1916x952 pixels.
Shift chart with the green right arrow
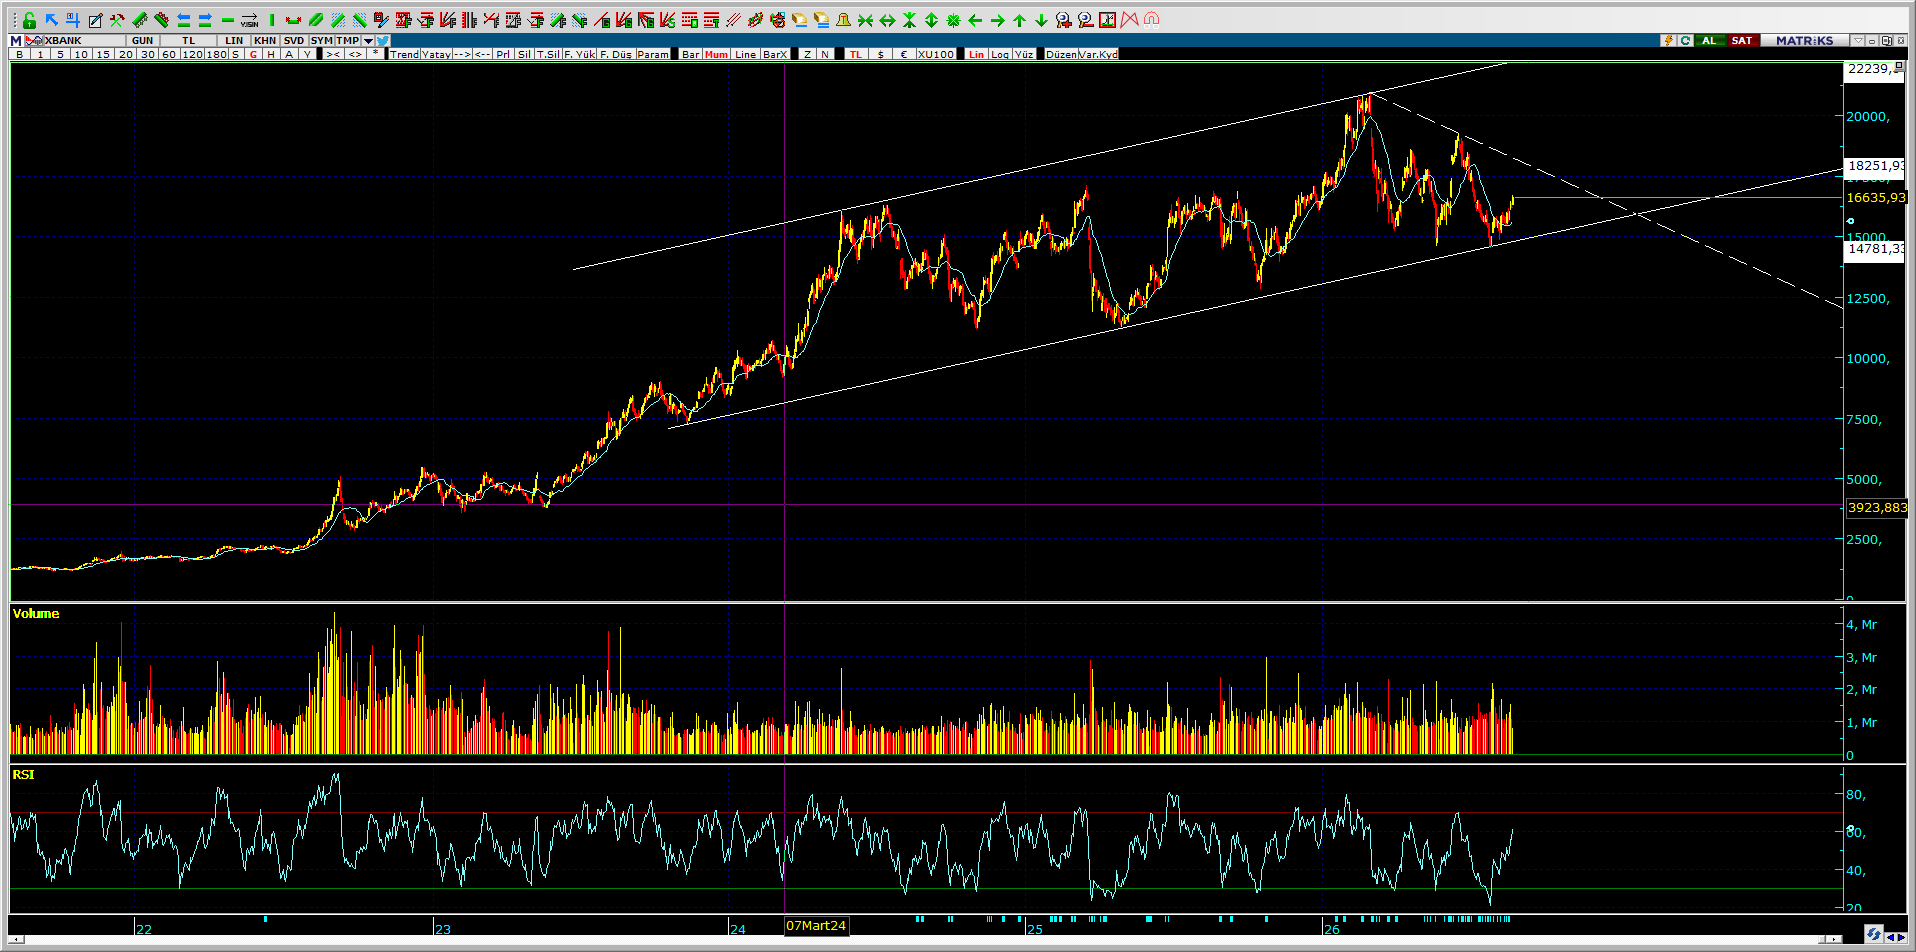click(x=997, y=20)
